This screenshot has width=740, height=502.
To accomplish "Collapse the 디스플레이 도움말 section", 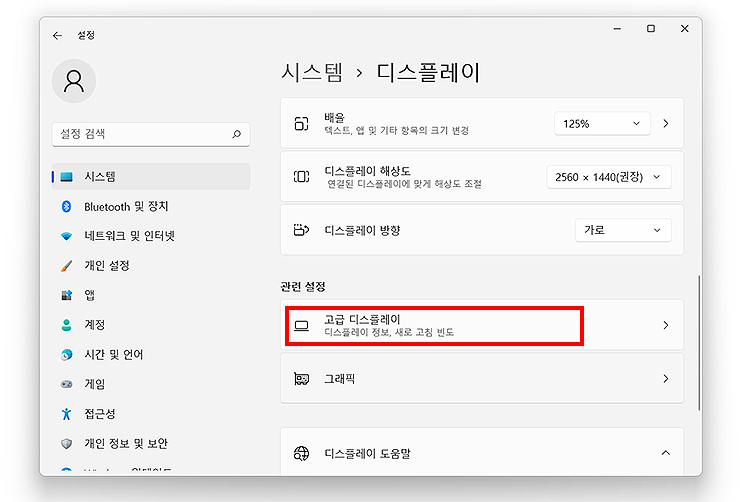I will 666,453.
